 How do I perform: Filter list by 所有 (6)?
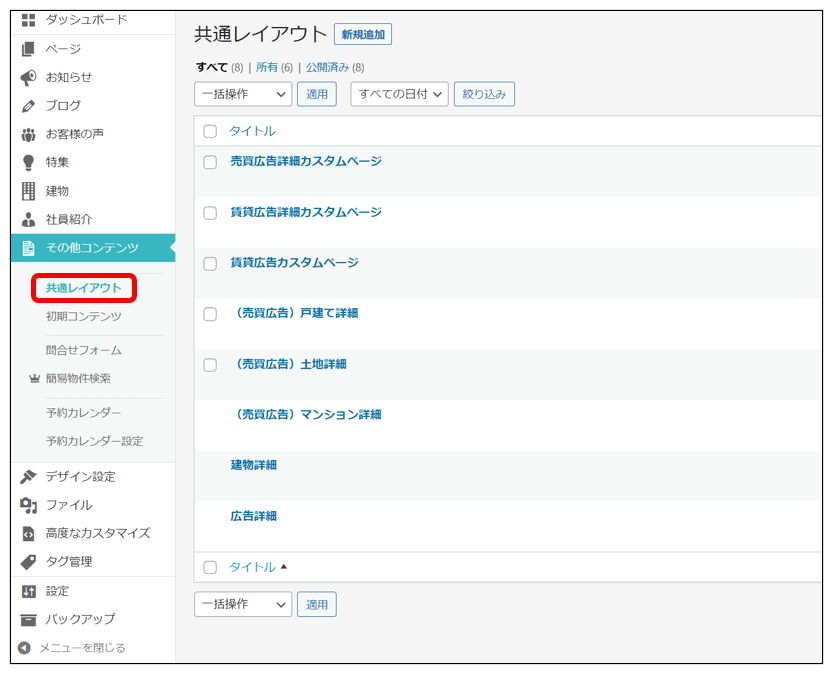point(274,67)
